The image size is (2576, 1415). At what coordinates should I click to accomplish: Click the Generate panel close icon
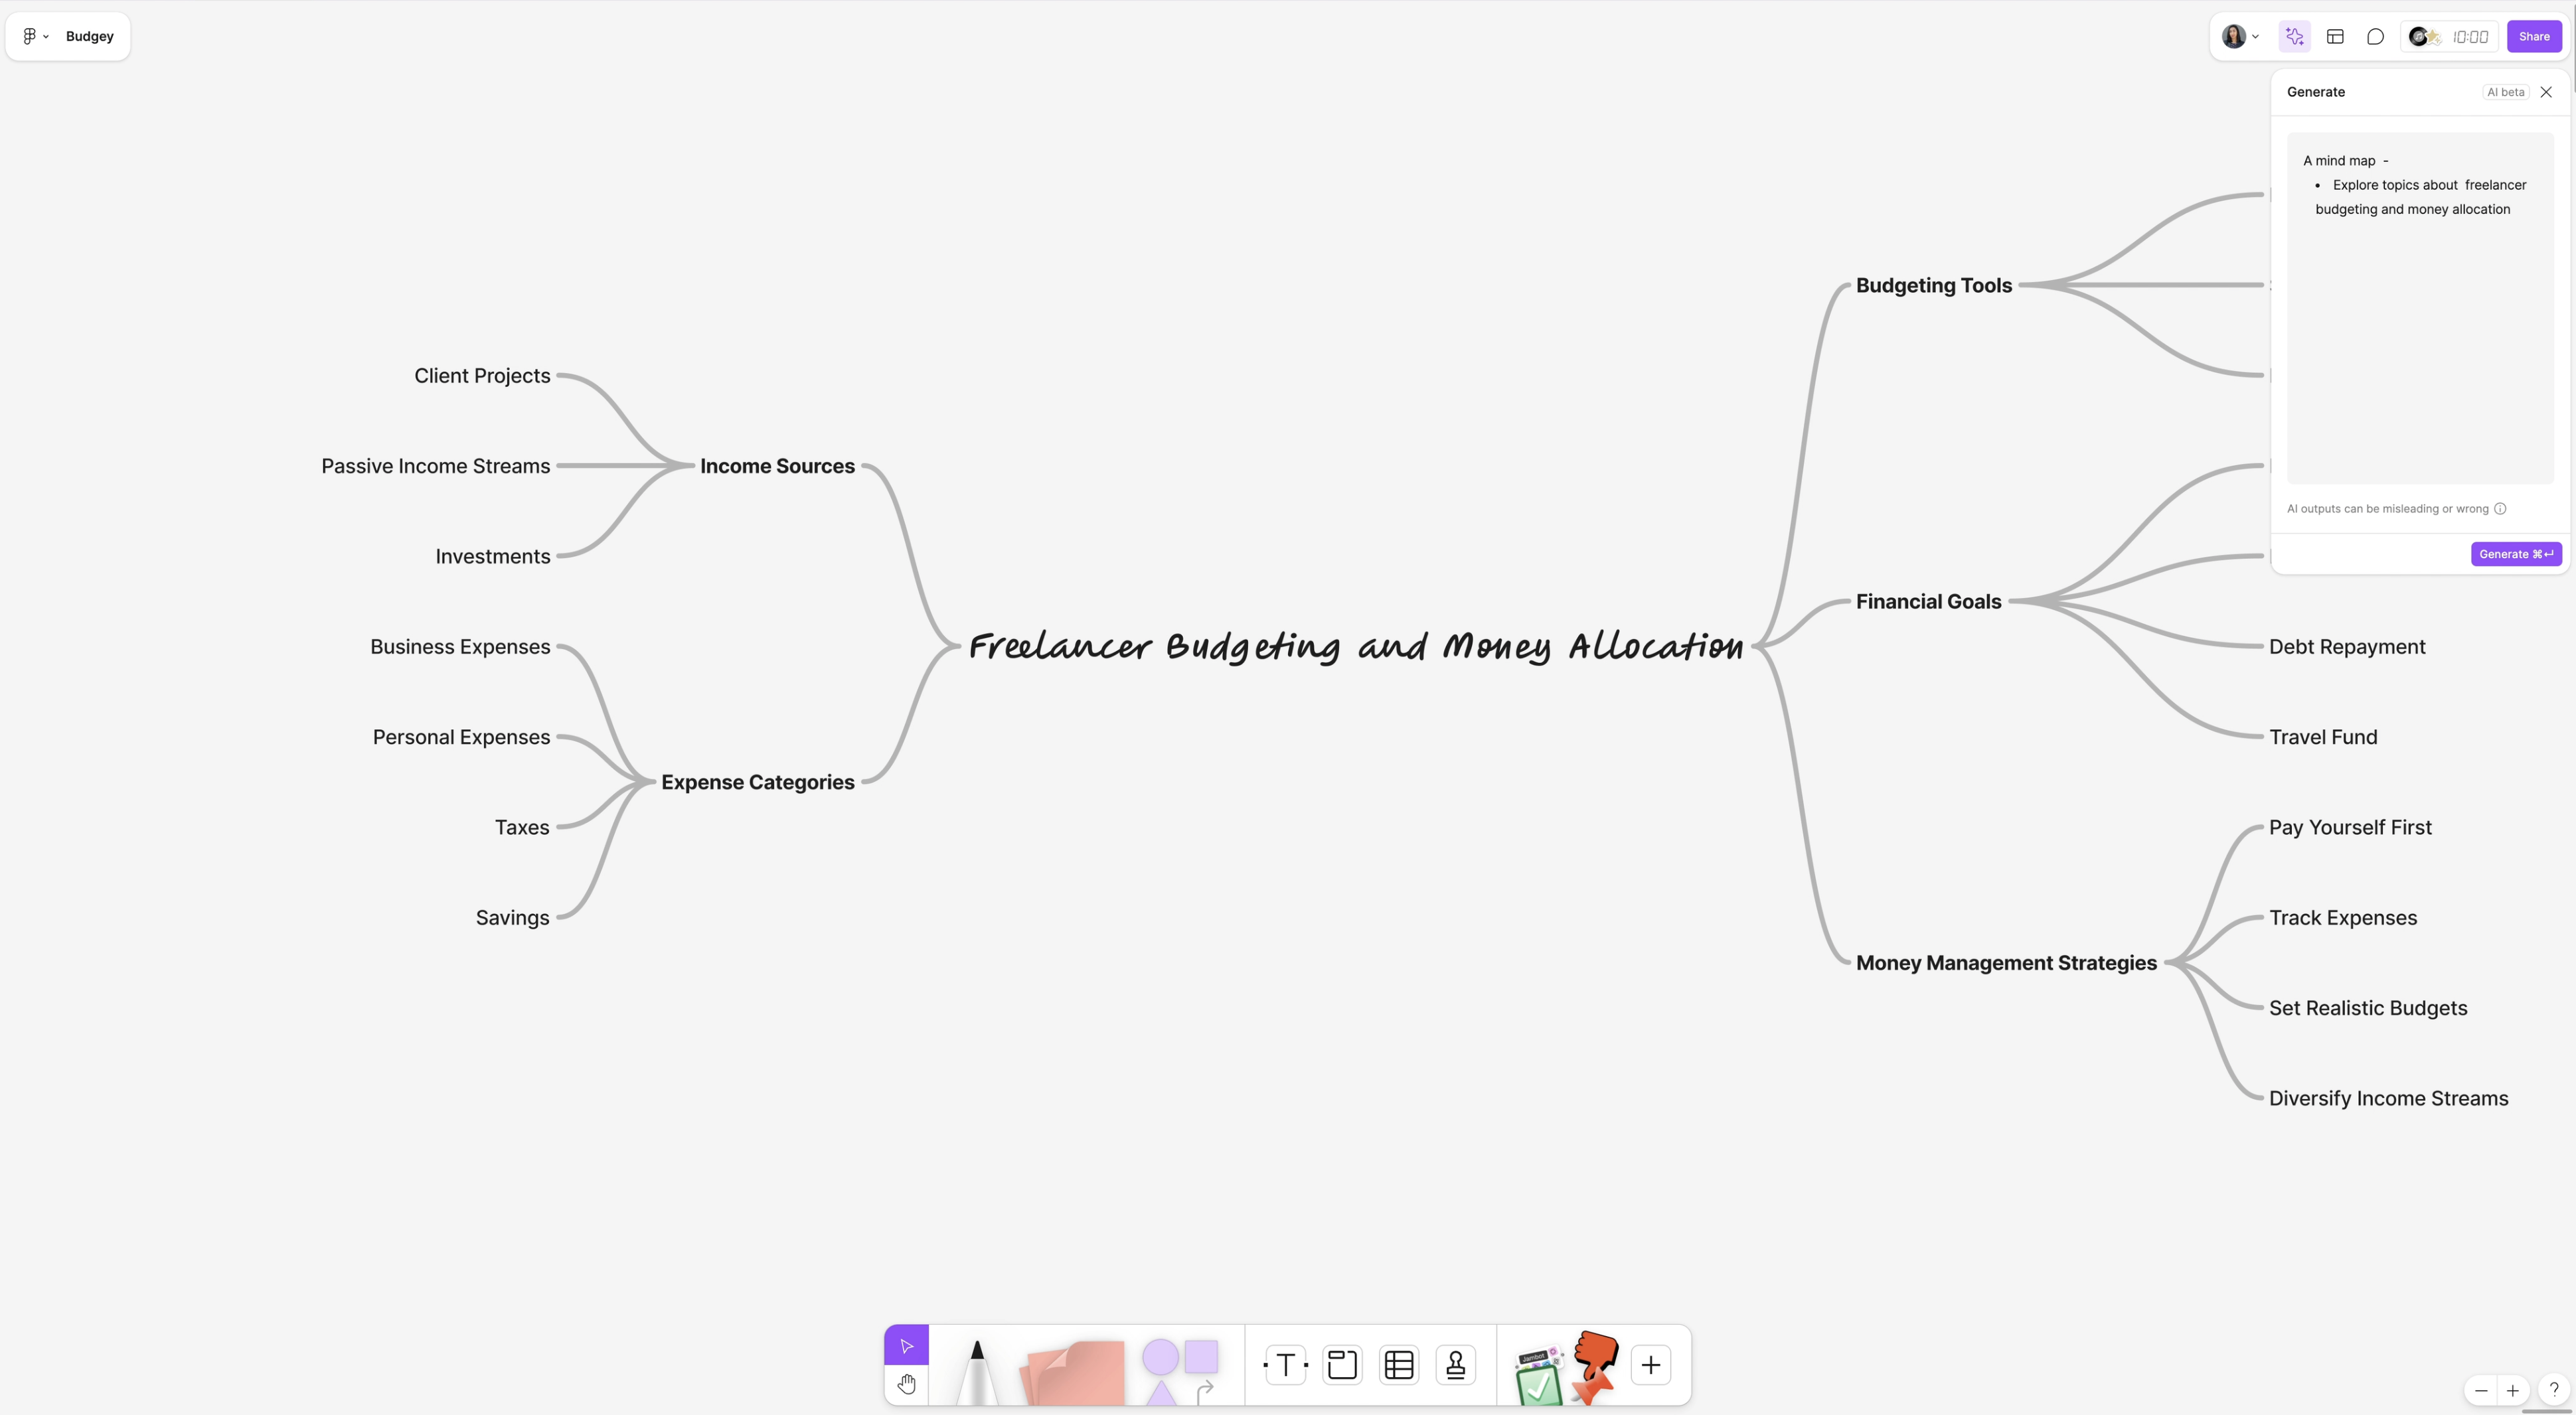pos(2546,92)
